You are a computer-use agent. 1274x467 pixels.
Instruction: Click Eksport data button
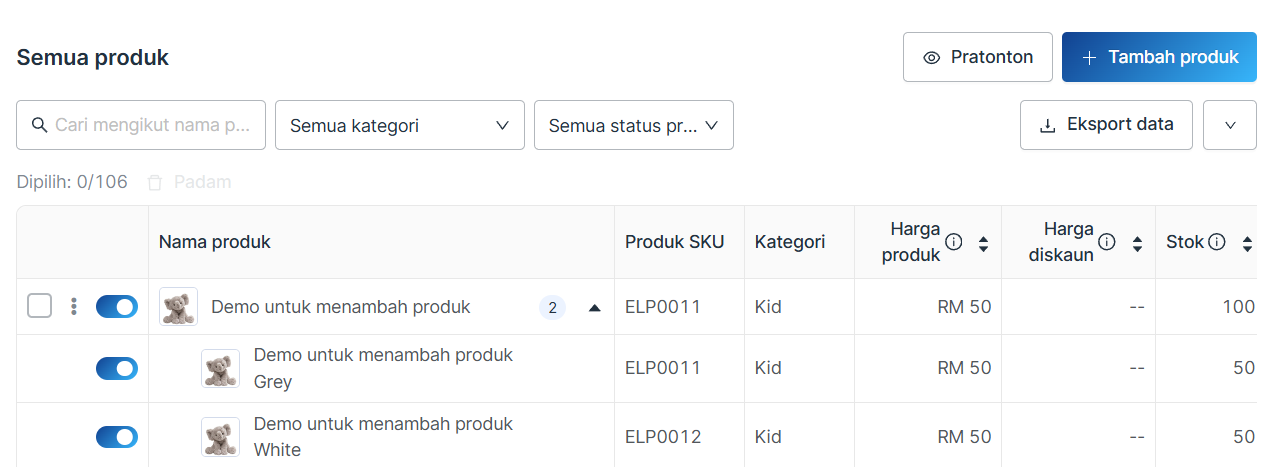(x=1106, y=125)
